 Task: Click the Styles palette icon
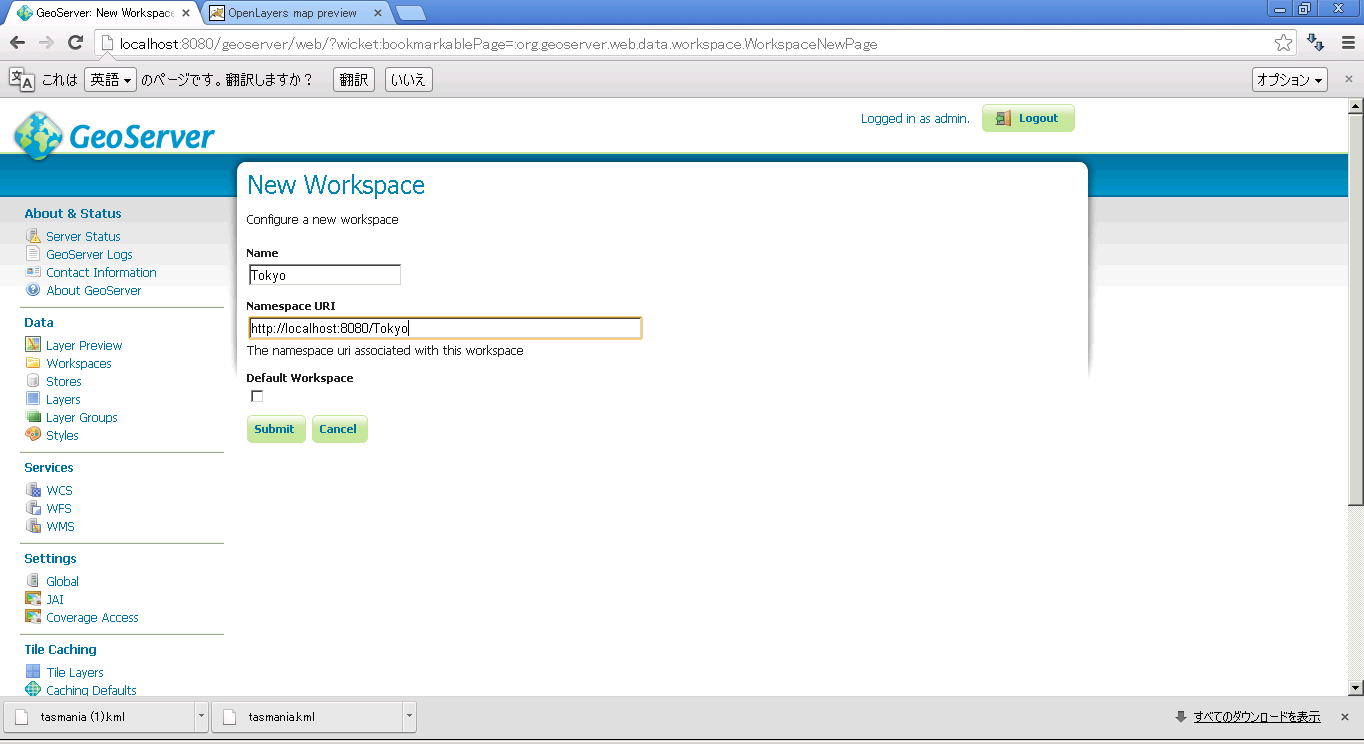[x=33, y=435]
